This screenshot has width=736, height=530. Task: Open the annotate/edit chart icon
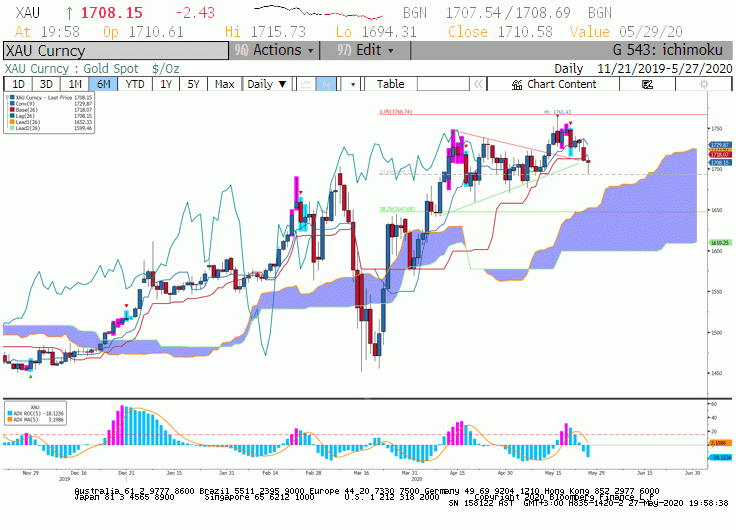coord(647,84)
